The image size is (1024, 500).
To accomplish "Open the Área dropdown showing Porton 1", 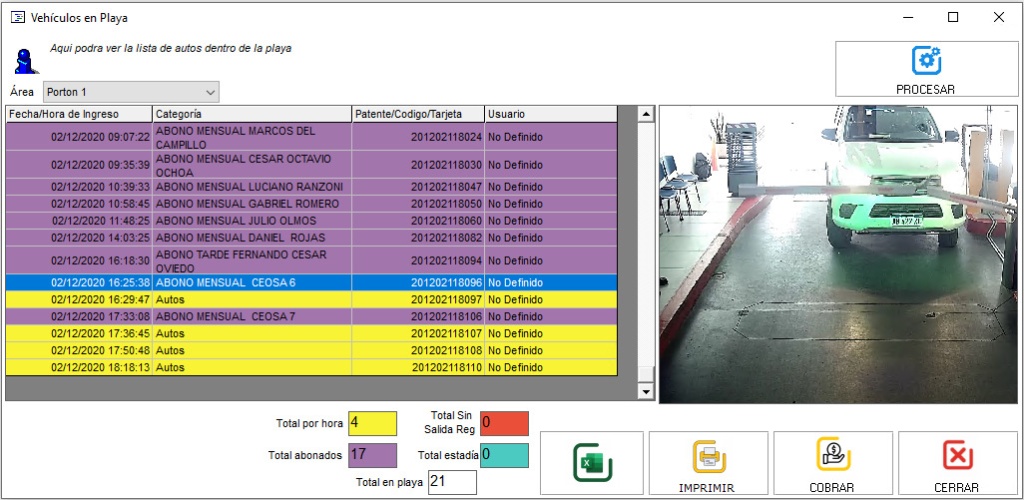I will tap(131, 92).
